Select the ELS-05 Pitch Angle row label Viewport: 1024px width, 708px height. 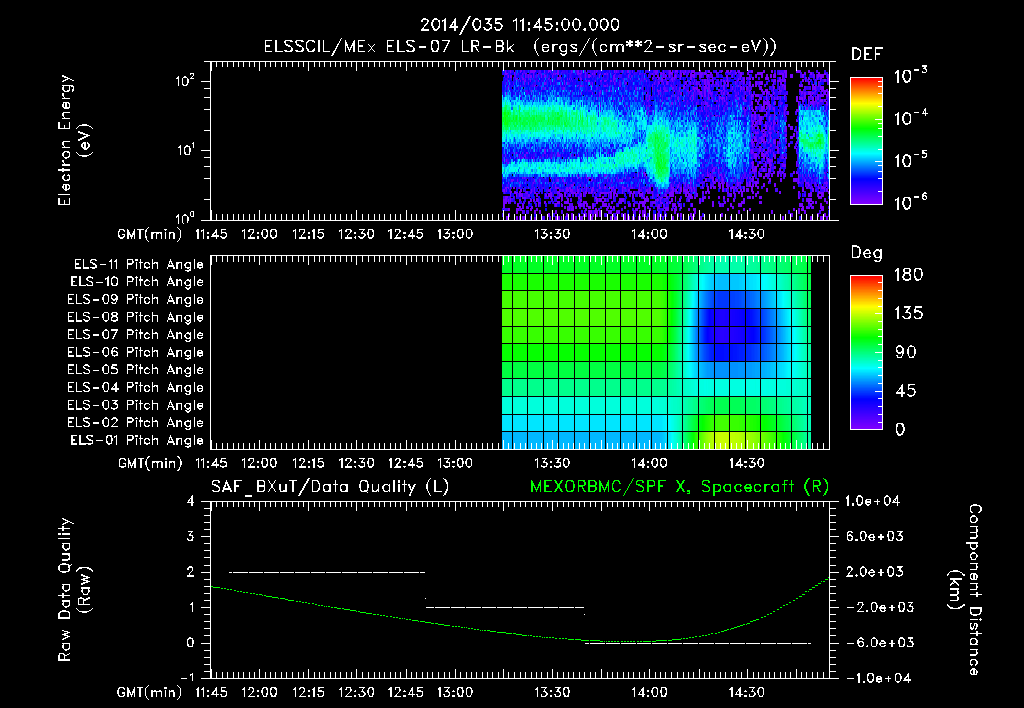pos(136,370)
